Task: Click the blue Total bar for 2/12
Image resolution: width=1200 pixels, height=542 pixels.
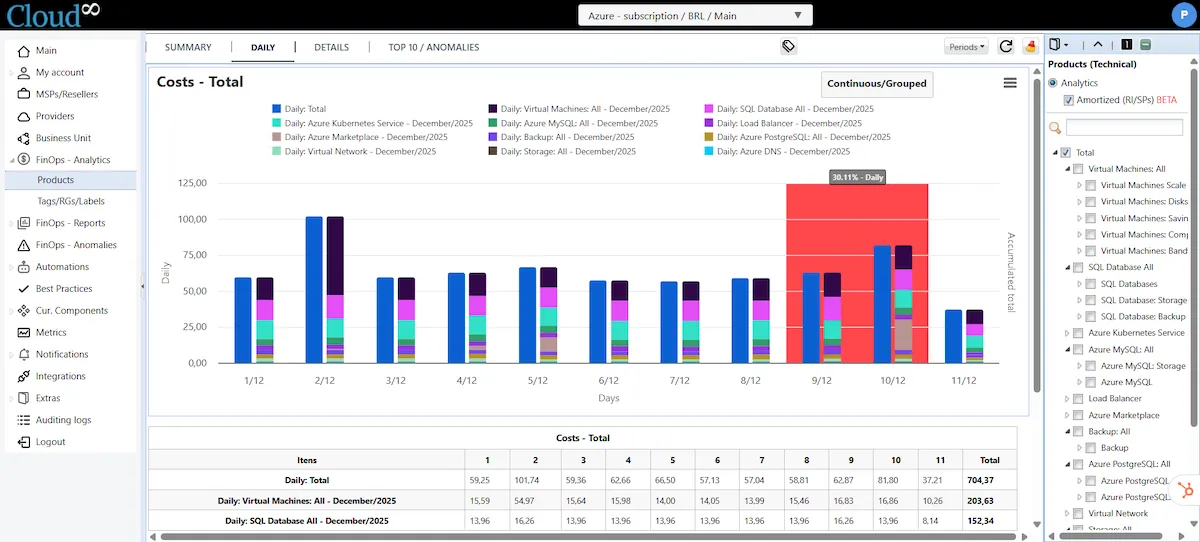Action: 314,290
